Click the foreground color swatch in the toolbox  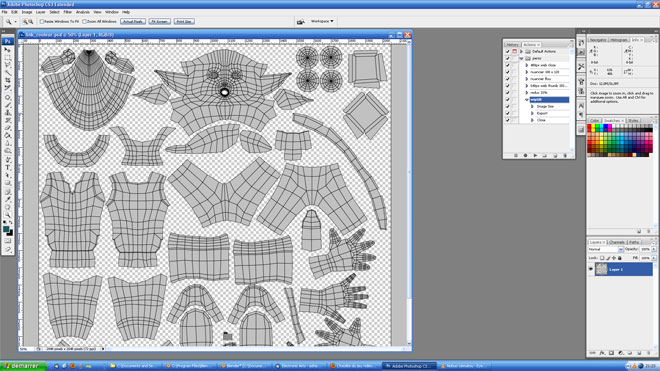(x=6, y=230)
